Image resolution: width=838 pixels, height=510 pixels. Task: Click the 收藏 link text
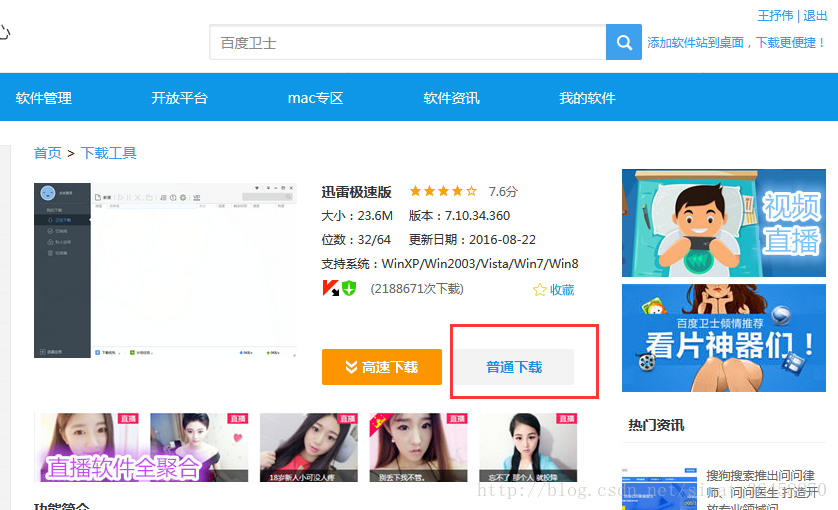562,290
